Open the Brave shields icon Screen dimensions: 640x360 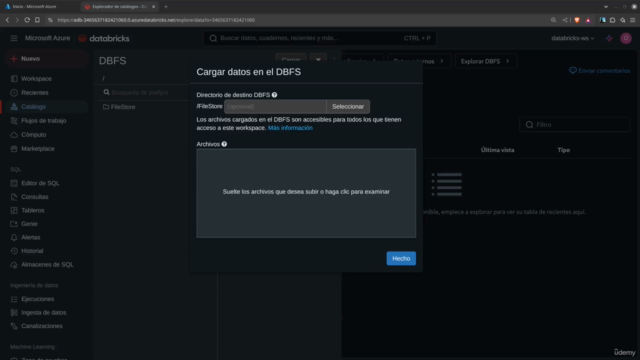click(577, 20)
